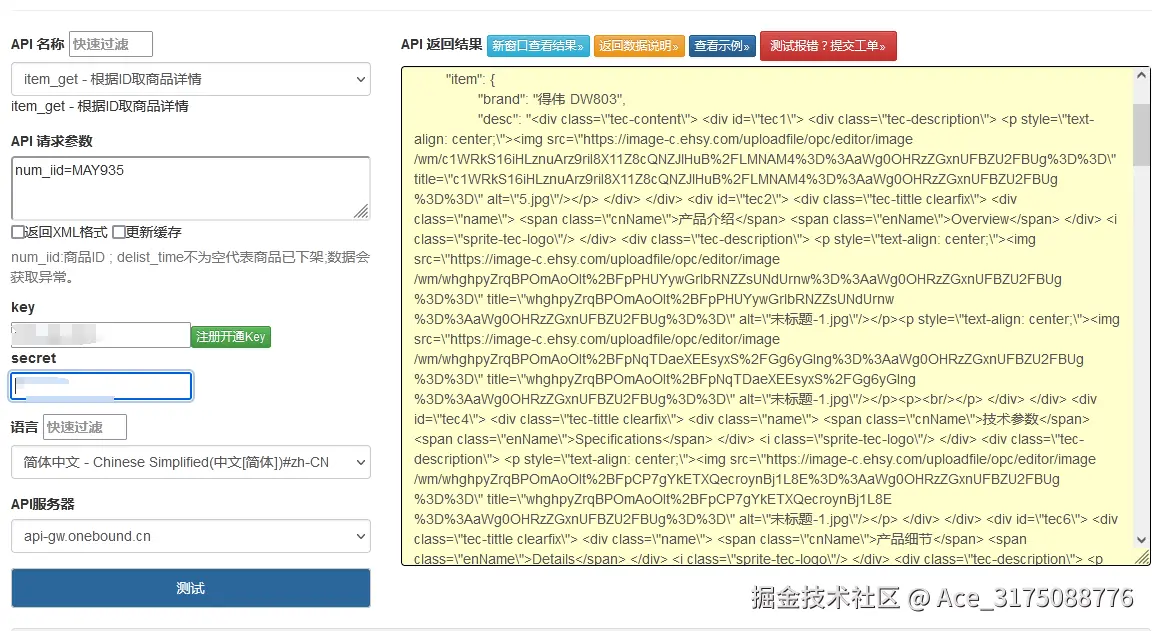Click the API名称 快速过滤 filter box
Screen dimensions: 1153x631
112,44
